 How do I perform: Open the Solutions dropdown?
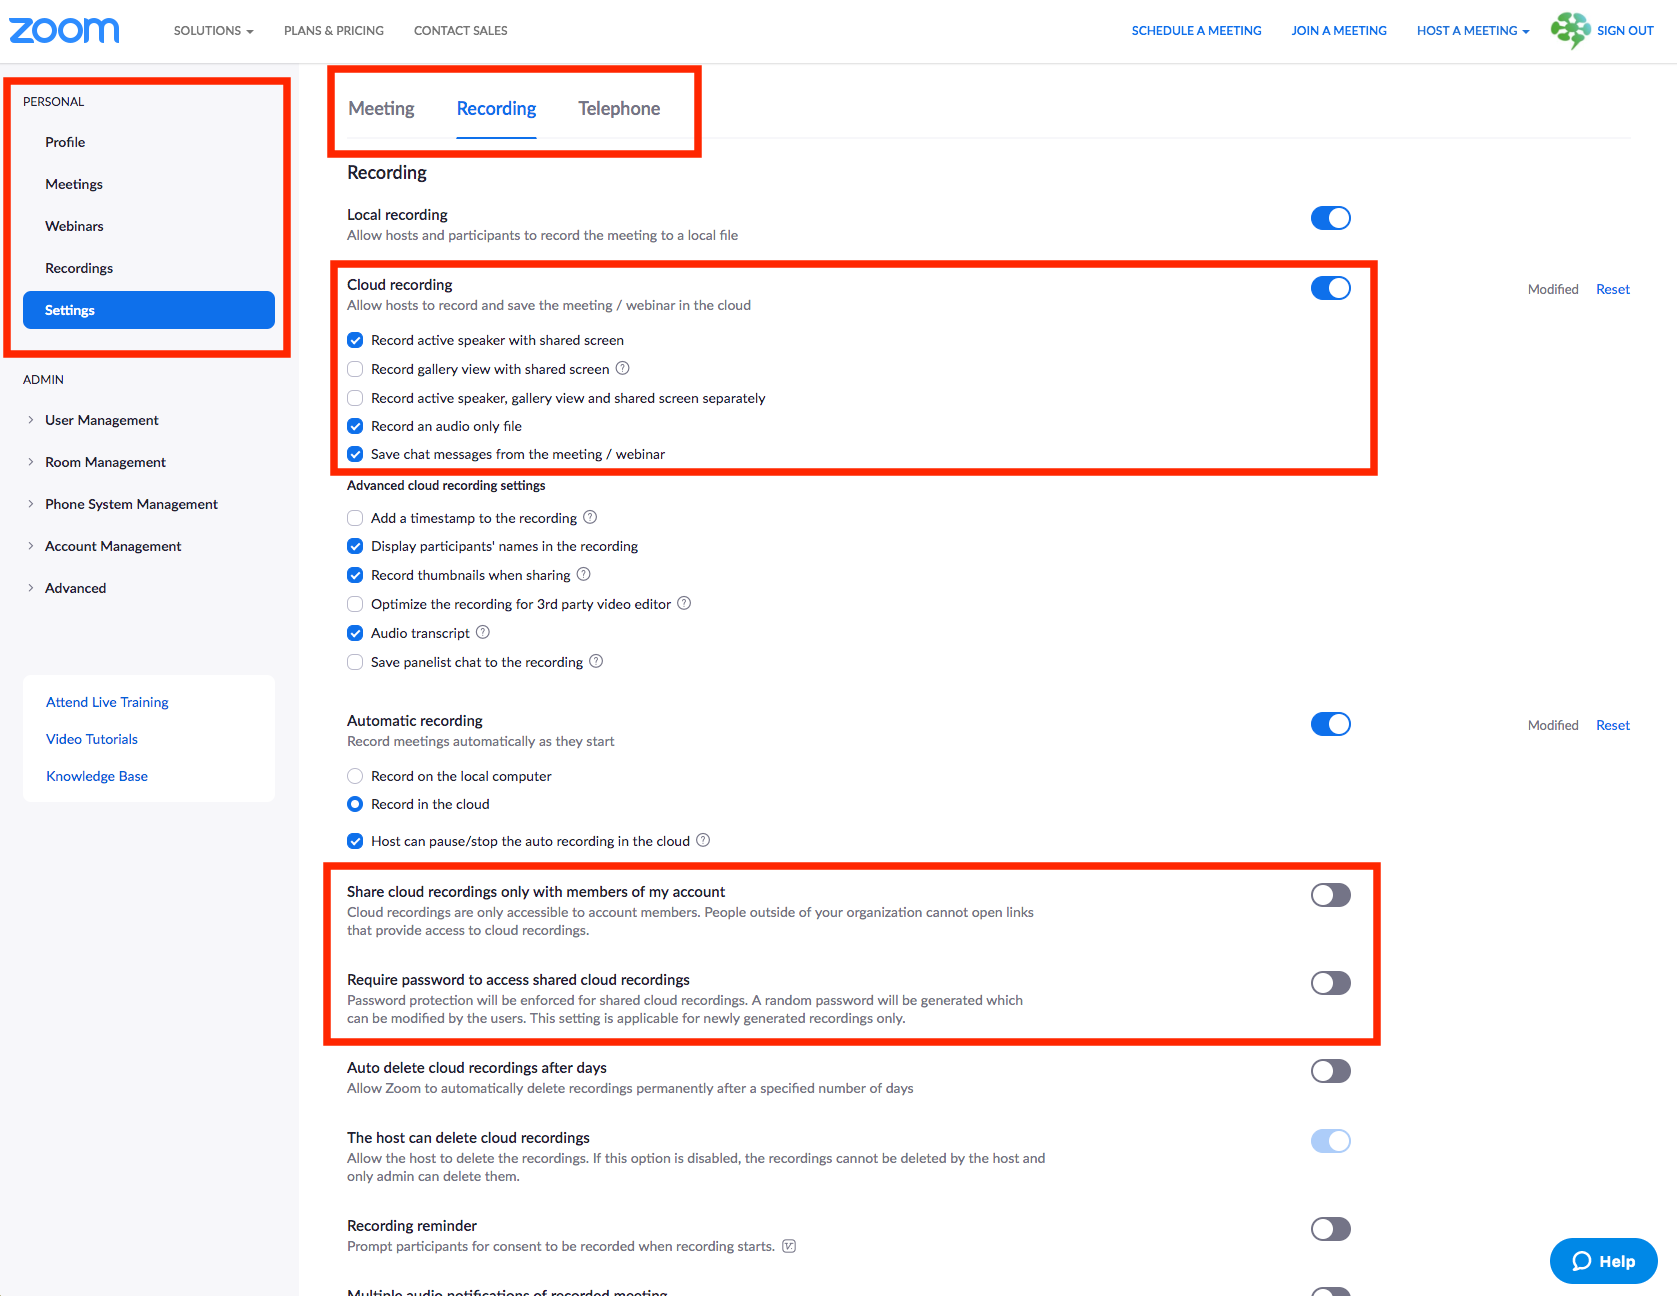coord(213,31)
